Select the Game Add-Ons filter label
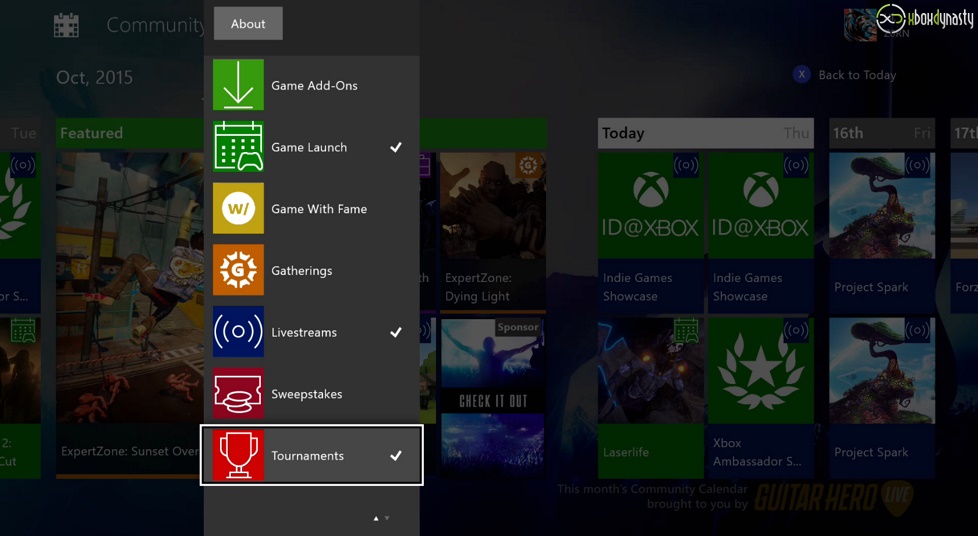The height and width of the screenshot is (536, 978). (314, 85)
